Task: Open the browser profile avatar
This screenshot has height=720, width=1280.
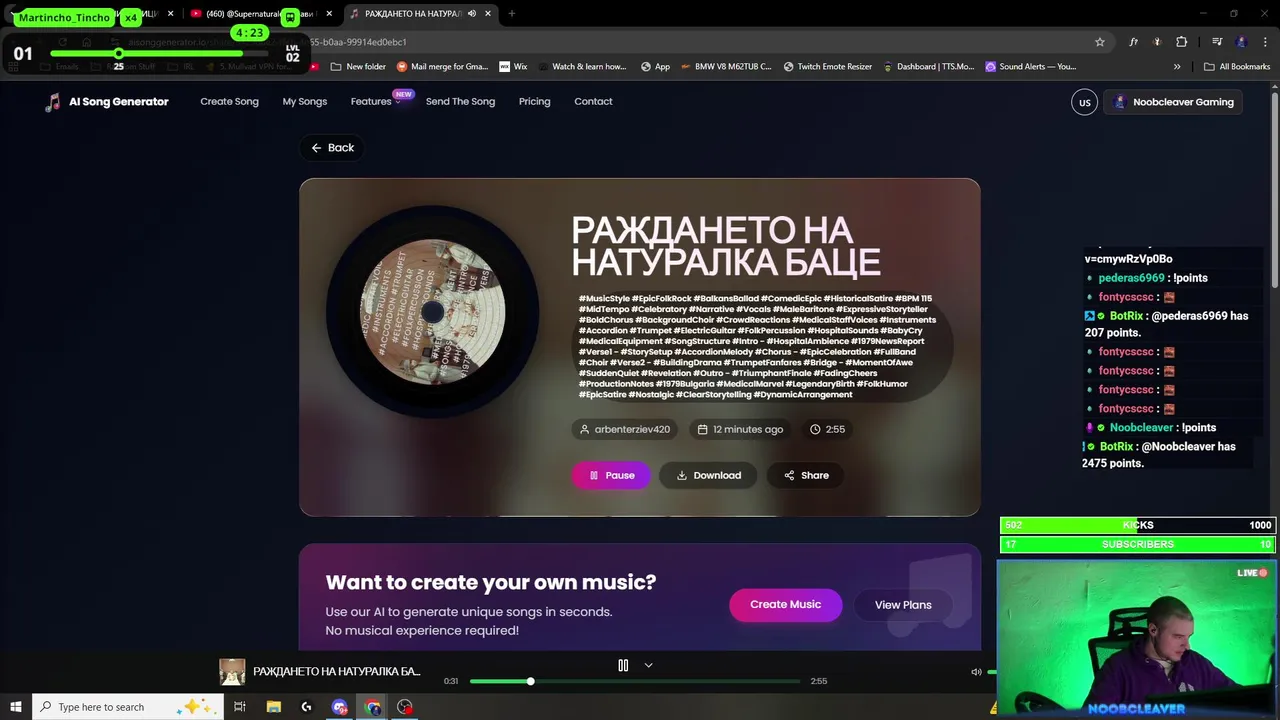Action: (x=1241, y=42)
